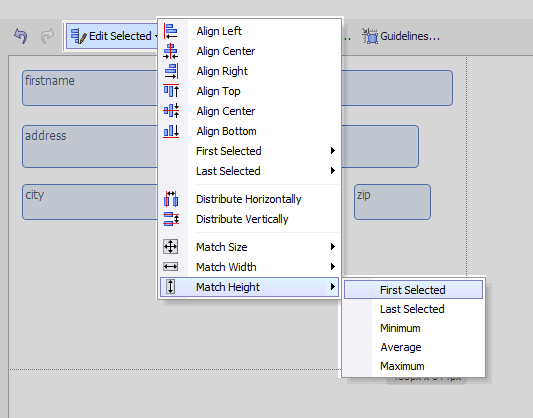Click the horizontal Align Center icon below Align Left
533x418 pixels.
pyautogui.click(x=171, y=51)
